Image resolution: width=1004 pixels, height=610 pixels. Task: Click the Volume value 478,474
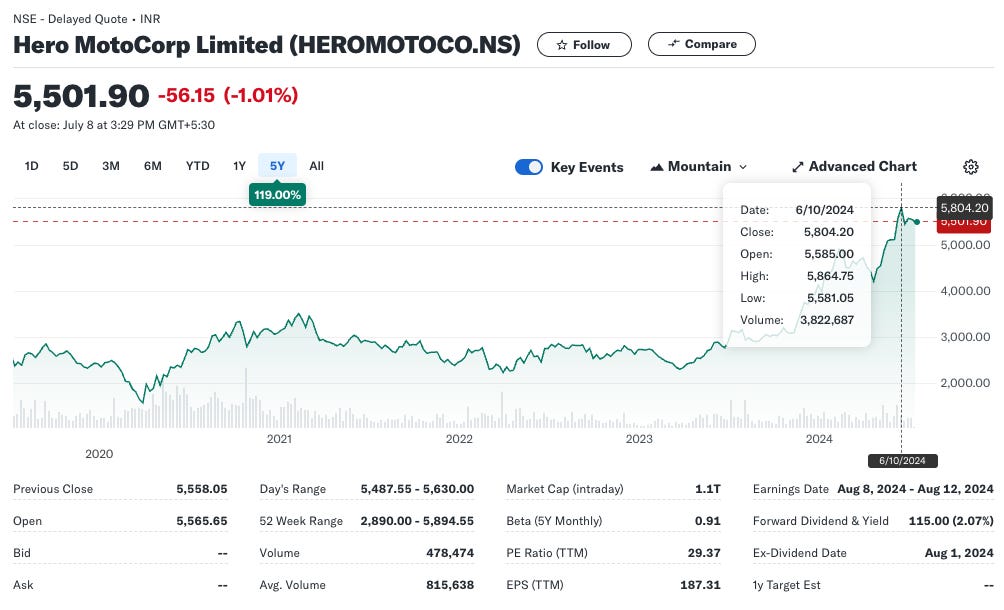tap(450, 553)
